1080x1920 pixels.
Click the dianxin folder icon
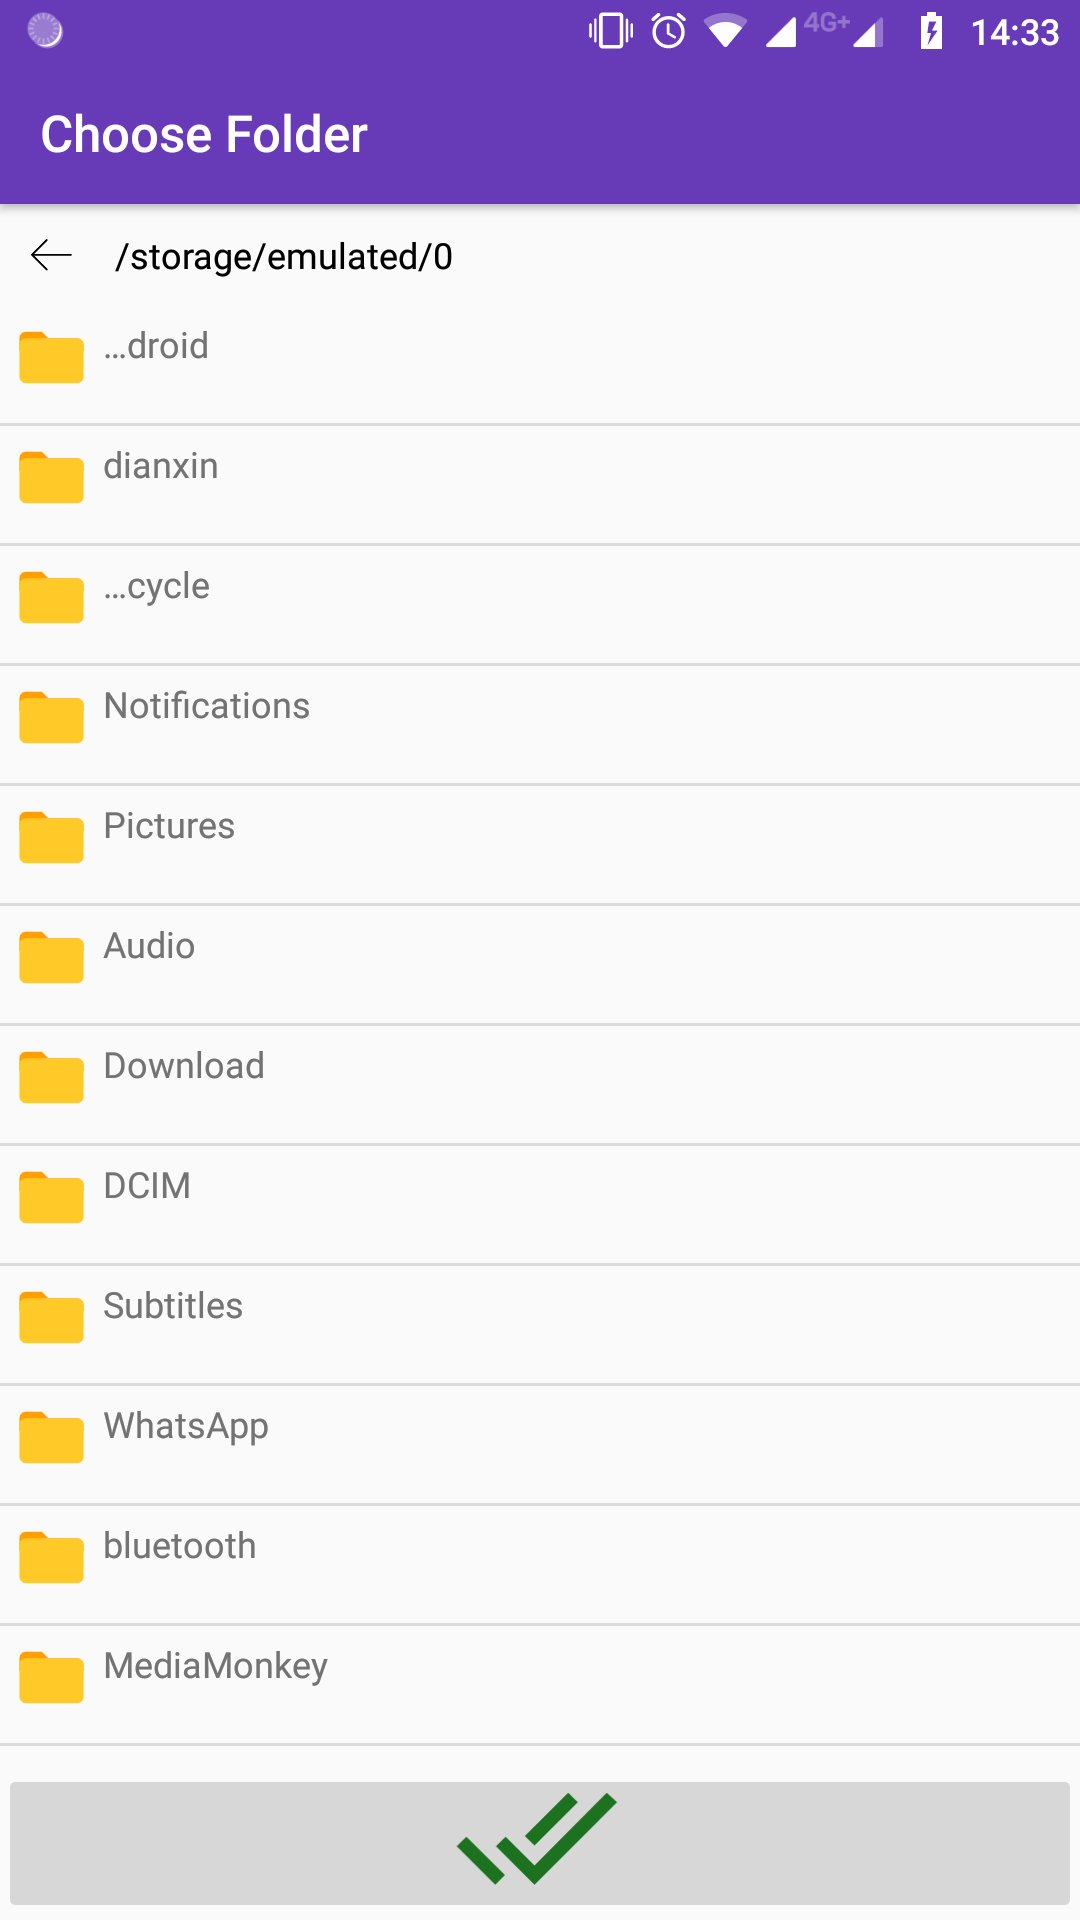click(x=51, y=477)
